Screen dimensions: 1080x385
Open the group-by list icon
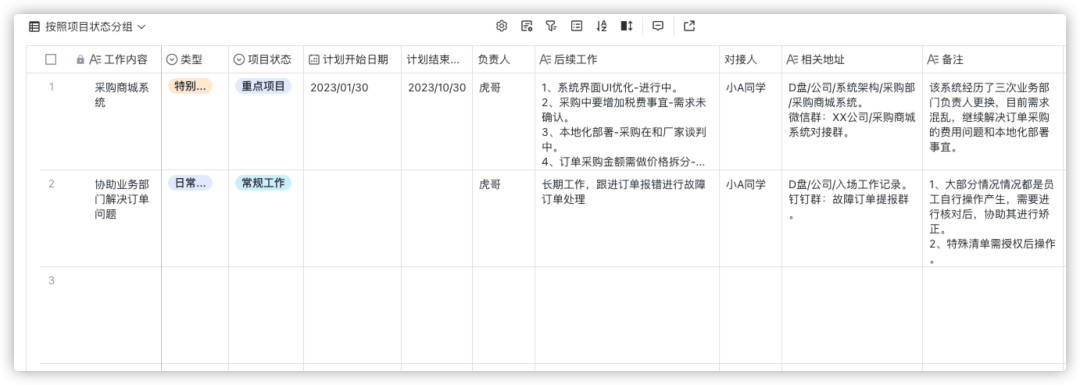pyautogui.click(x=577, y=26)
